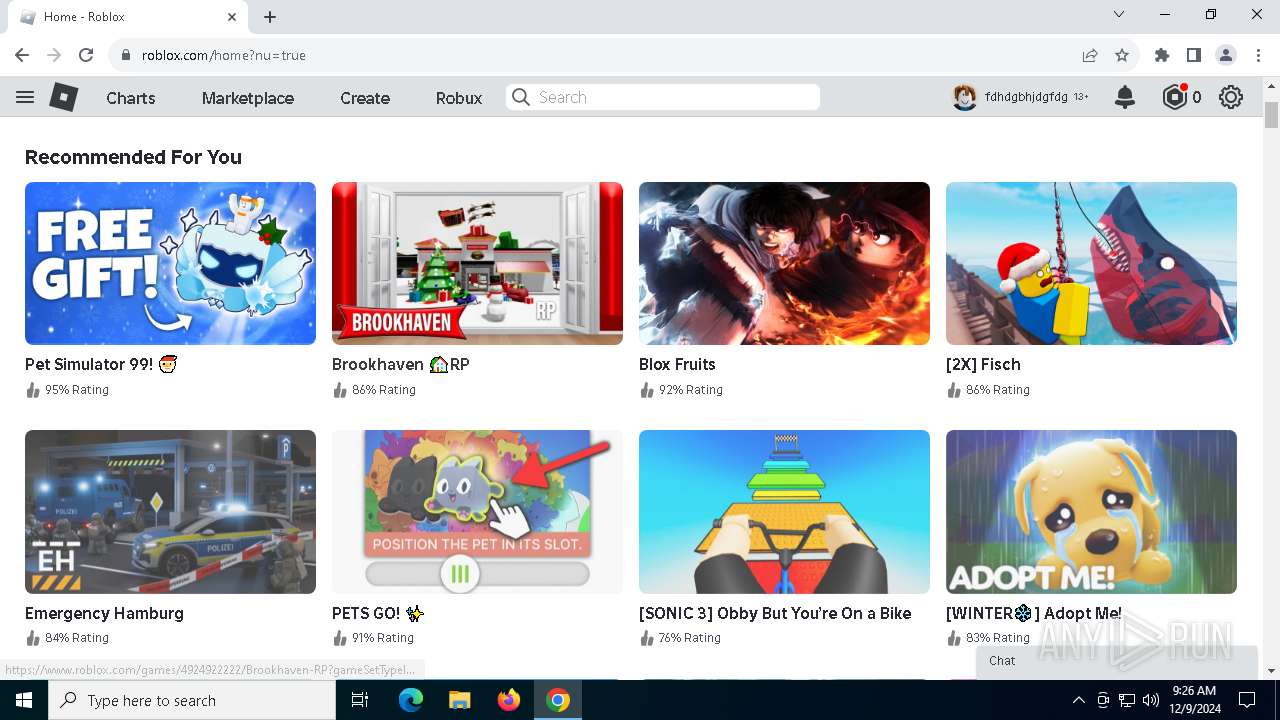The width and height of the screenshot is (1280, 720).
Task: Open the Chat panel
Action: pyautogui.click(x=1116, y=661)
